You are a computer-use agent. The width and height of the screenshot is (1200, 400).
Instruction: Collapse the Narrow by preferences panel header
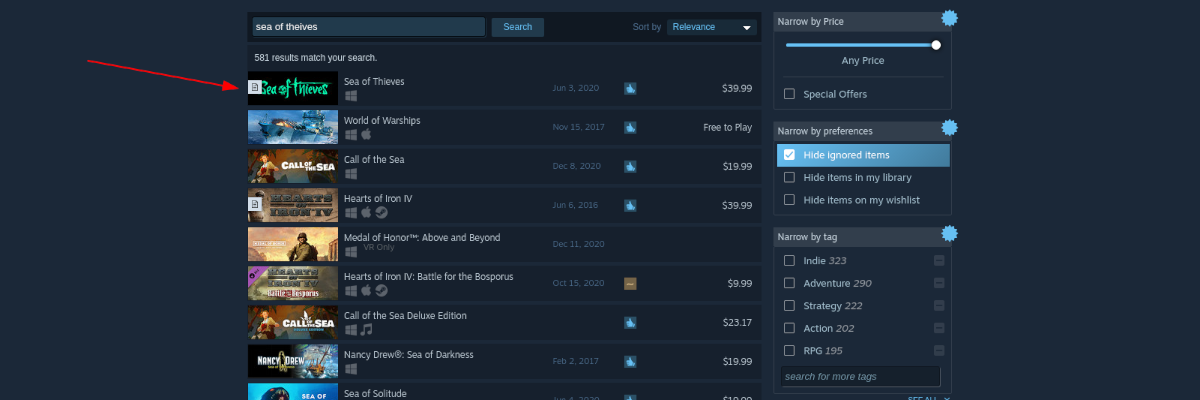(862, 131)
